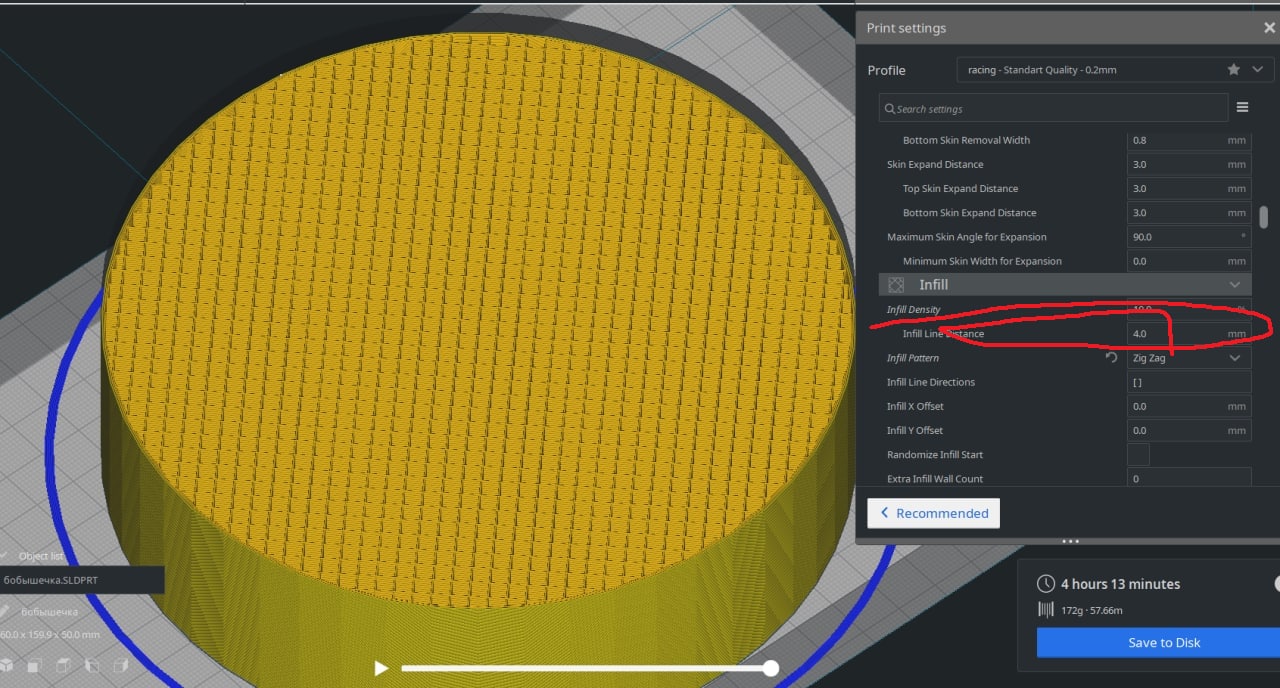Click the simulation progress slider track
1280x688 pixels.
tap(585, 668)
